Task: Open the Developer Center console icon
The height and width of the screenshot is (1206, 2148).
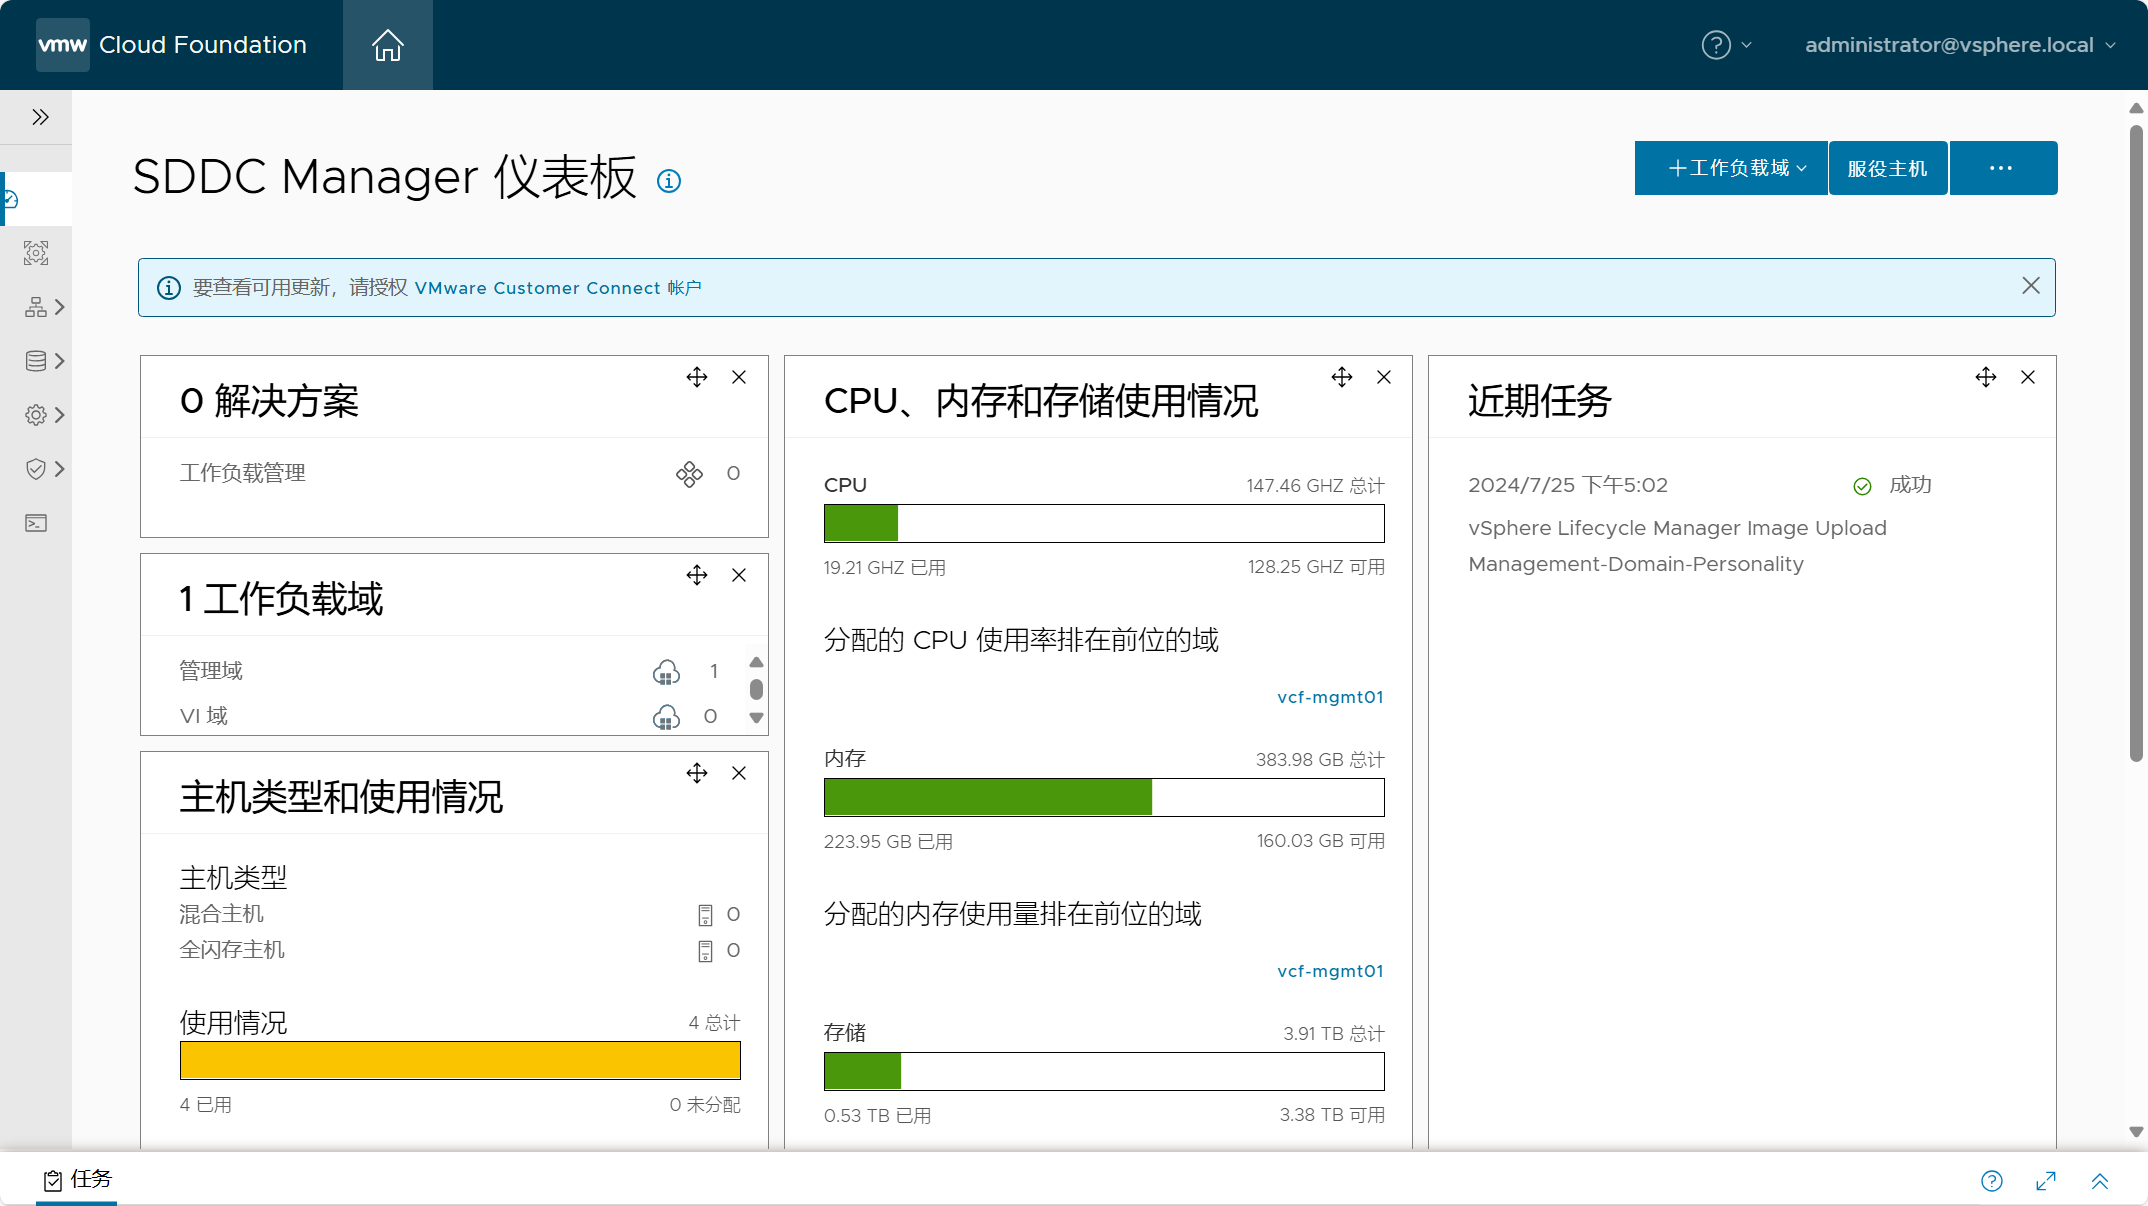Action: pyautogui.click(x=36, y=523)
